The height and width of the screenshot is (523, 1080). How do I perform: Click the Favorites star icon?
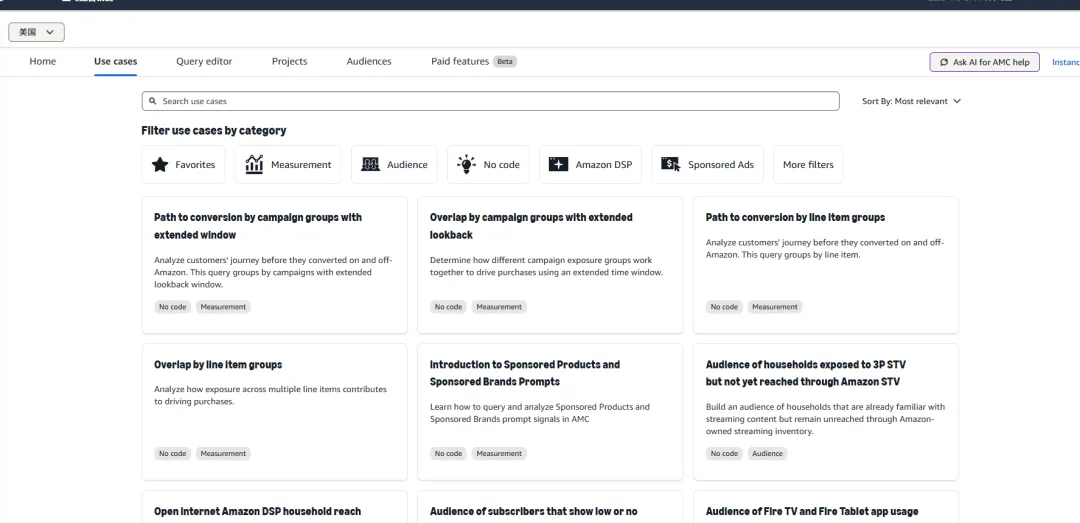(x=160, y=165)
